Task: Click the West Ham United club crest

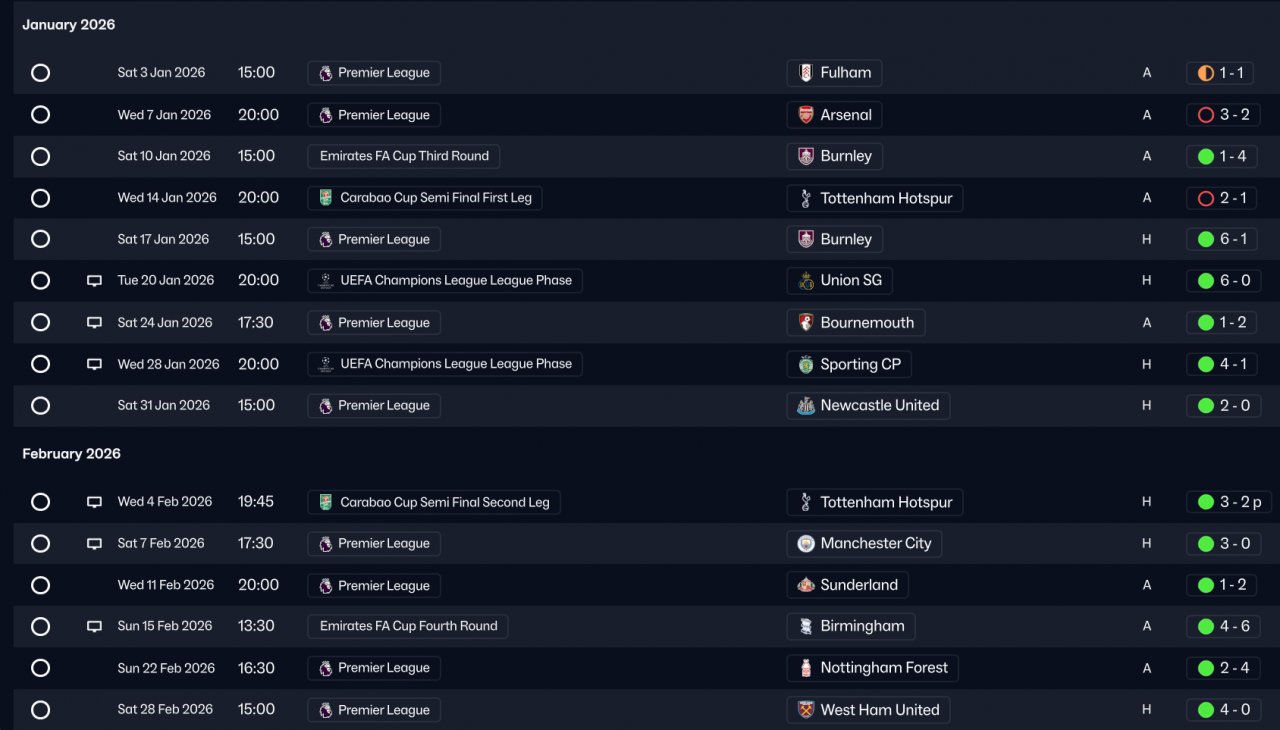Action: tap(806, 710)
